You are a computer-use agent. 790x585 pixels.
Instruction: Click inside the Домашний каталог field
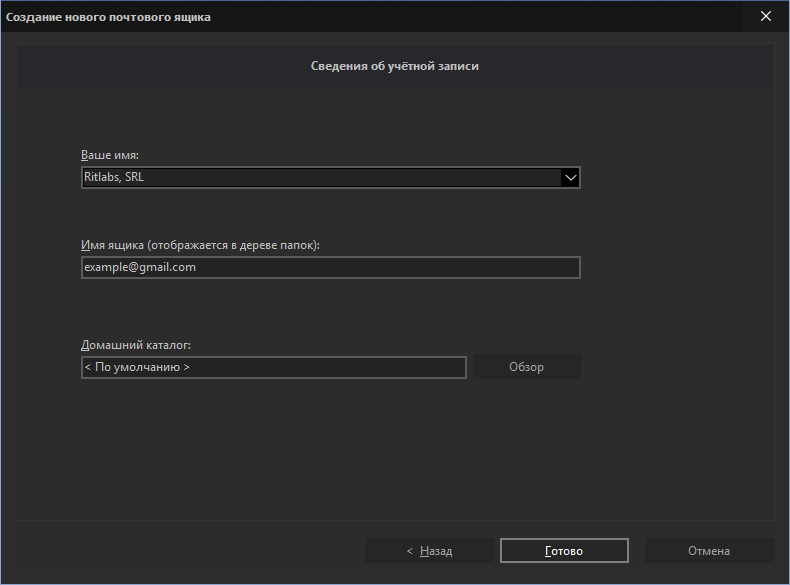pyautogui.click(x=274, y=367)
